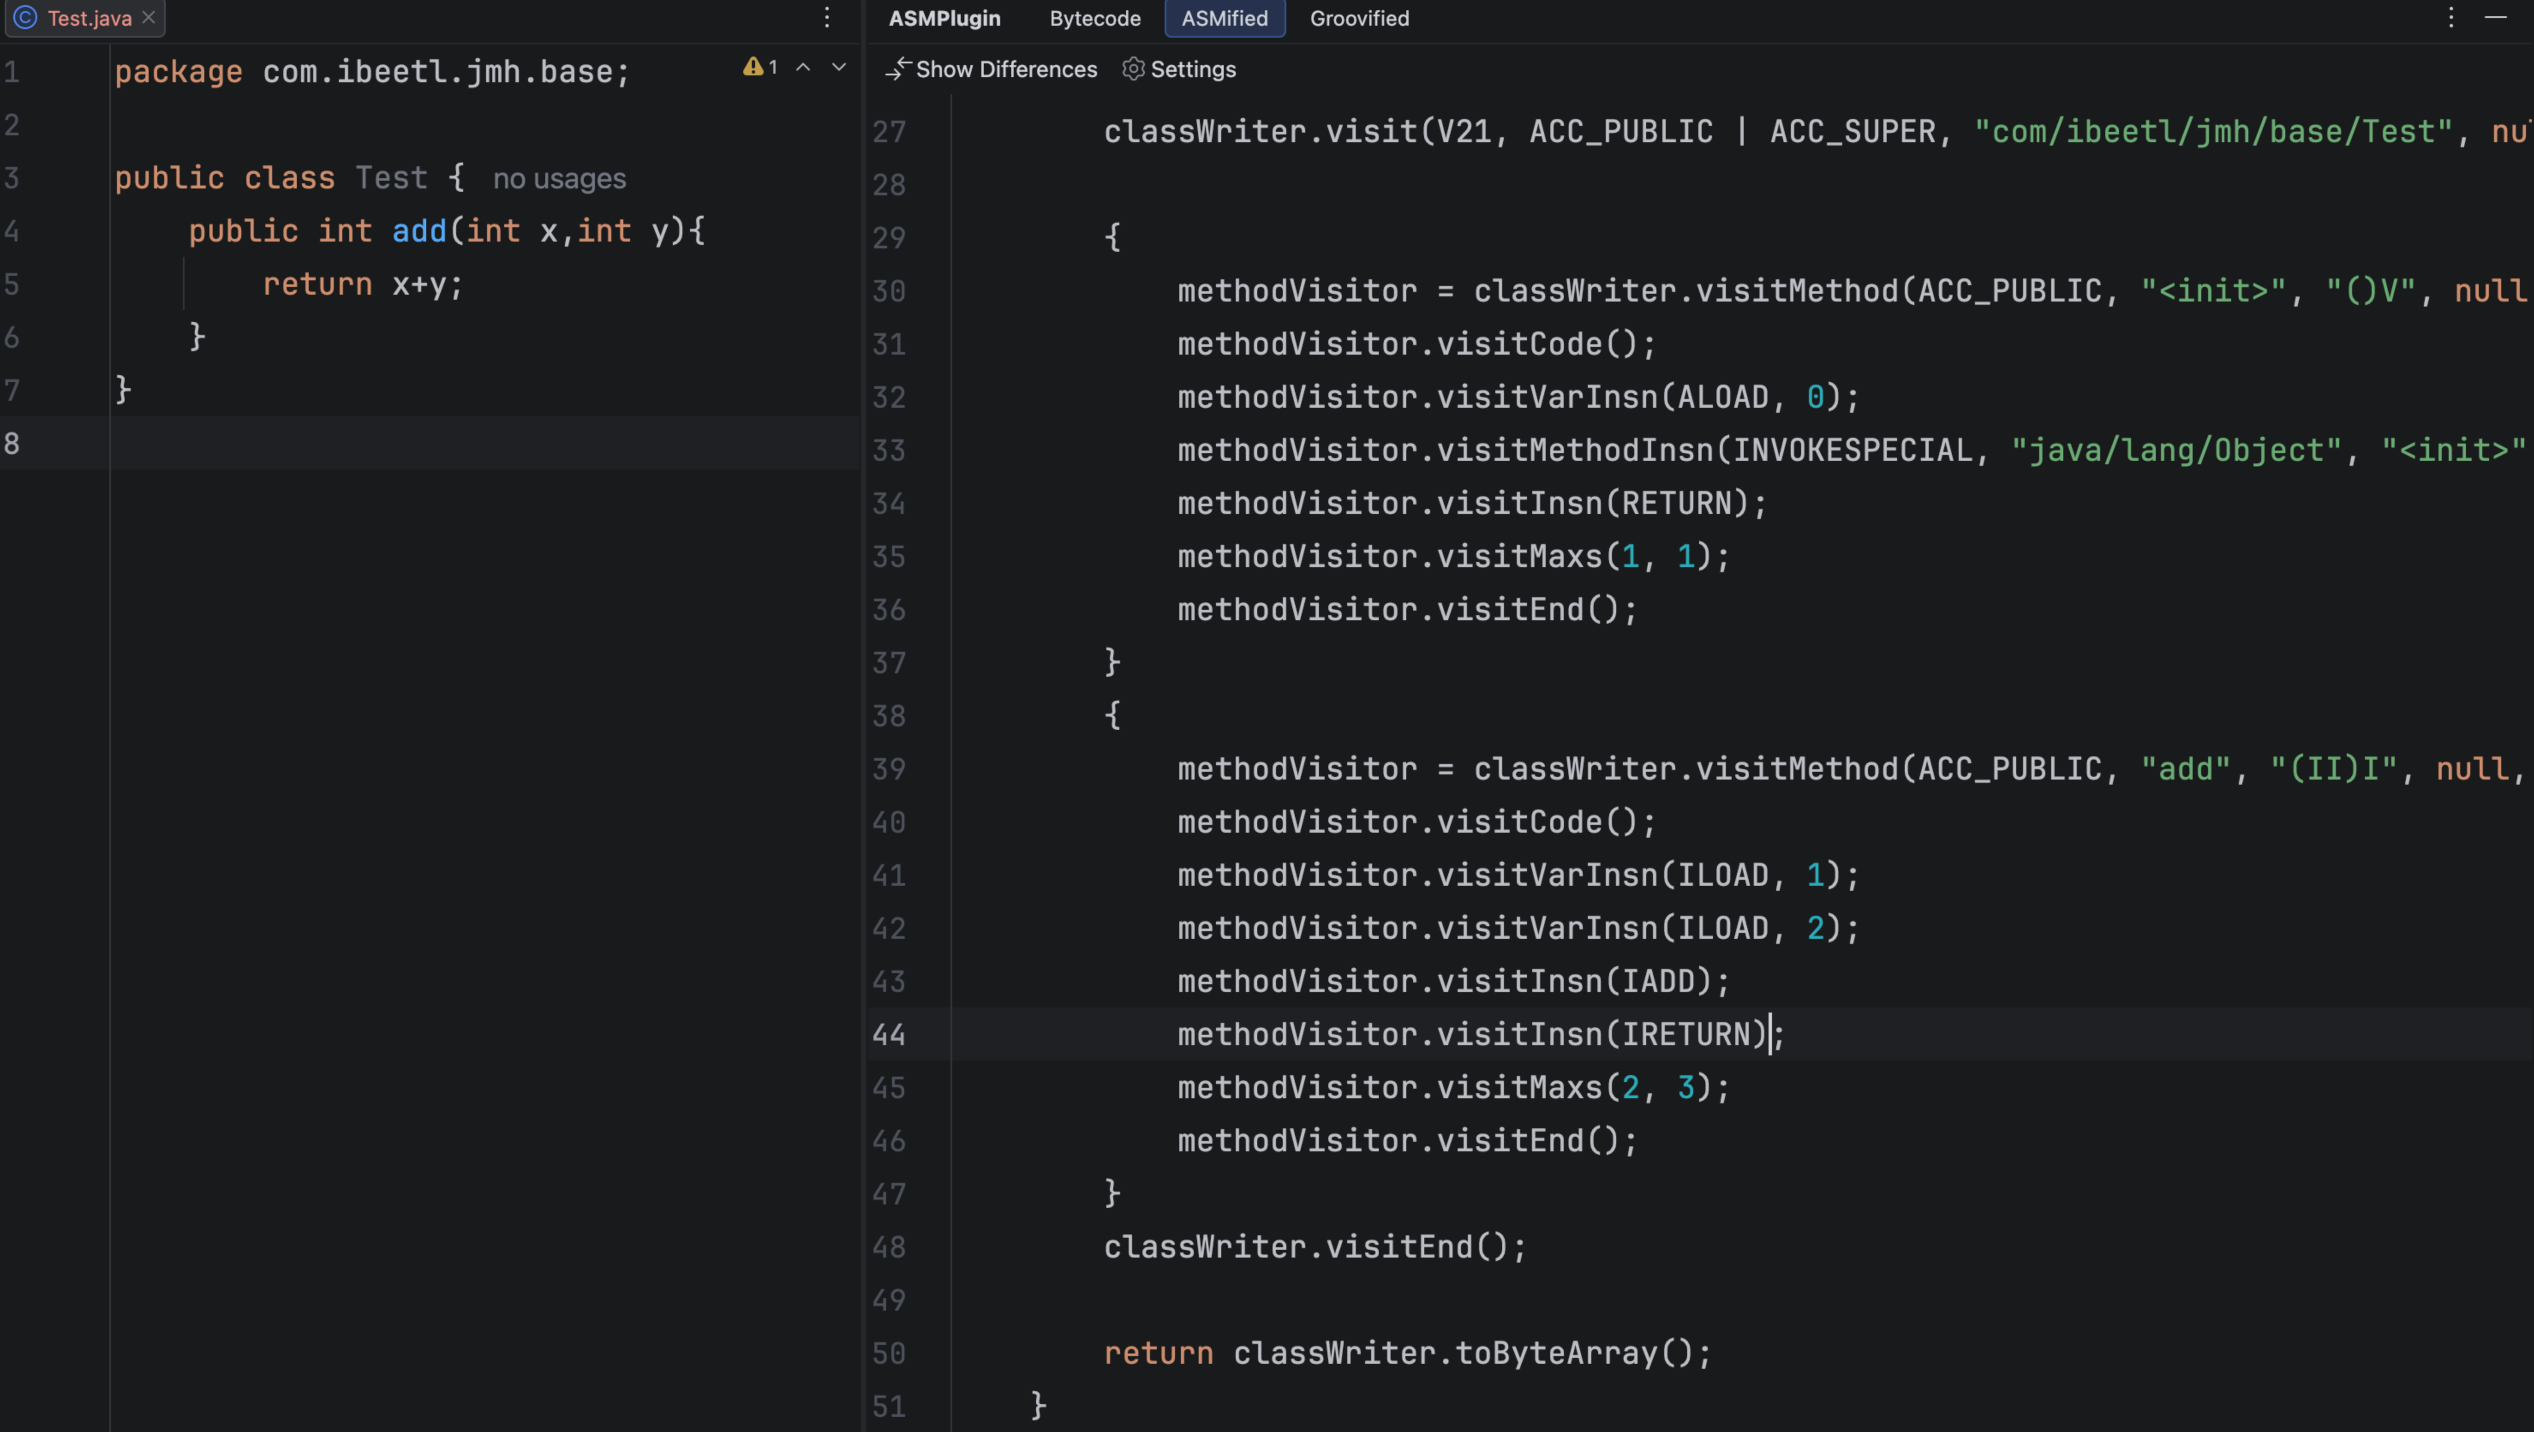The width and height of the screenshot is (2534, 1432).
Task: Open editor tab options kebab menu
Action: click(827, 18)
